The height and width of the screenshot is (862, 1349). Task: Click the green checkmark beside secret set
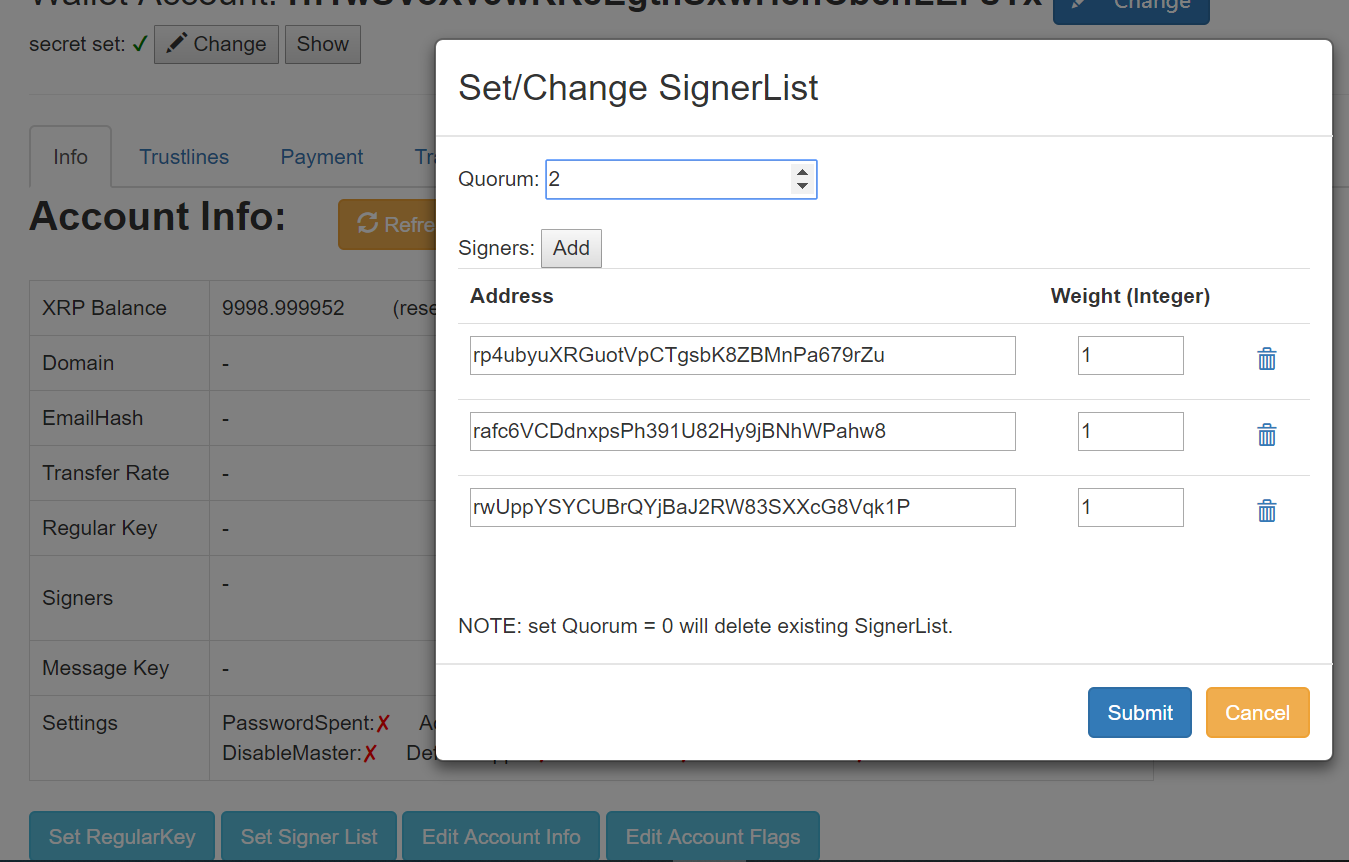[x=141, y=44]
